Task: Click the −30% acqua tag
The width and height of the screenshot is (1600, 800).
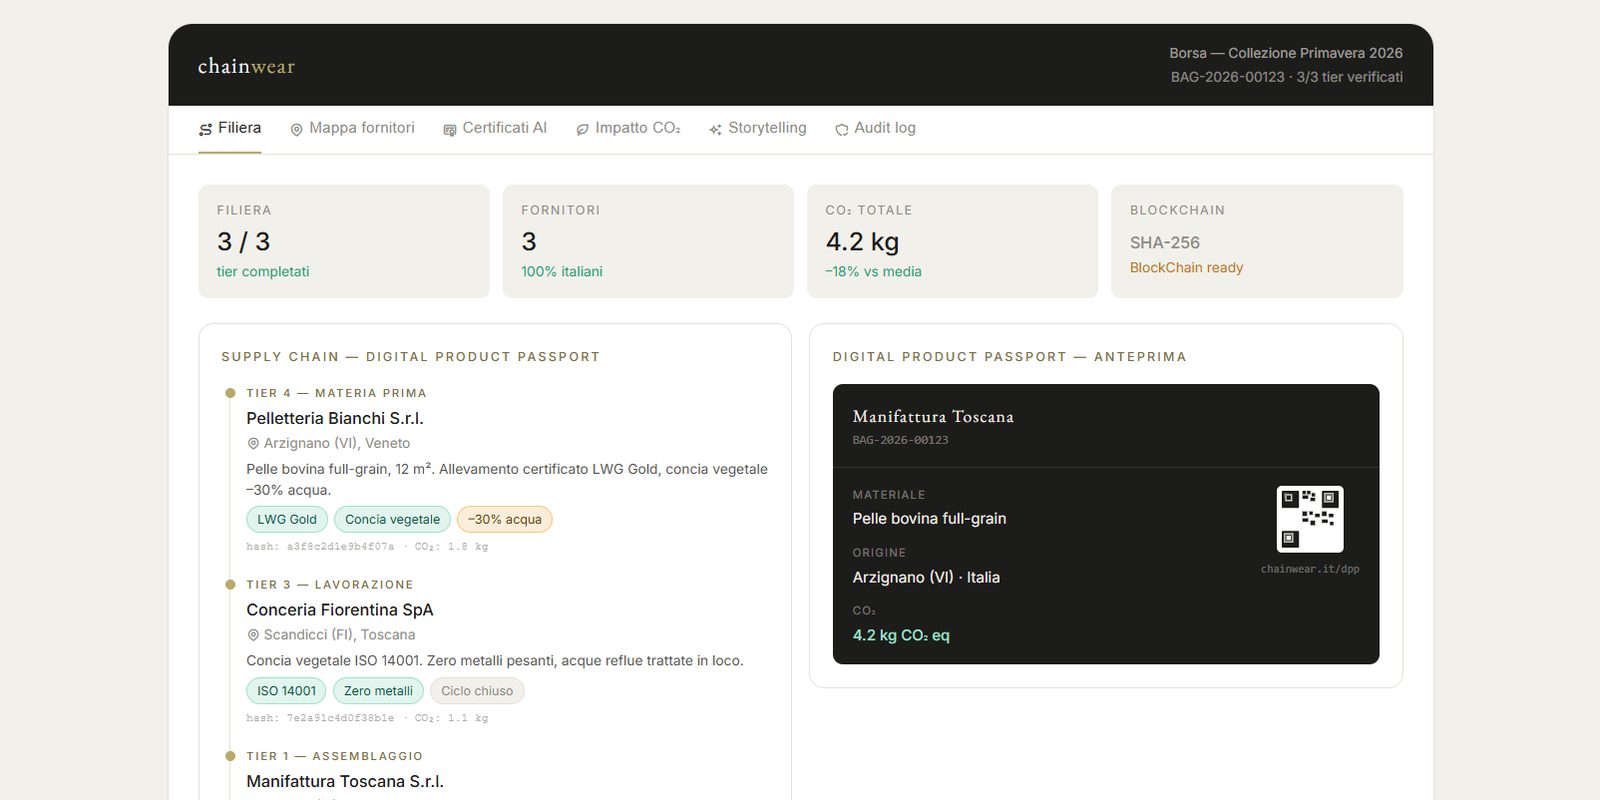Action: (x=505, y=519)
